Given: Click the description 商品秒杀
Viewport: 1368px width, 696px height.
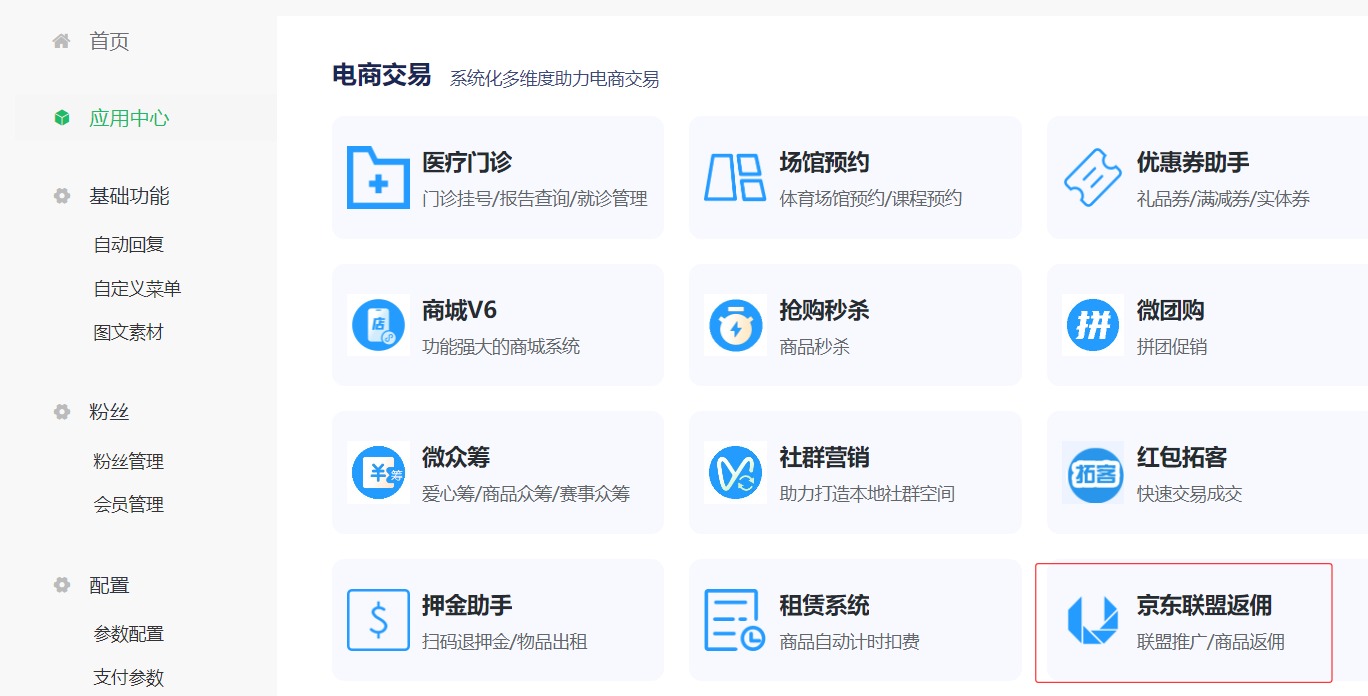Looking at the screenshot, I should click(814, 347).
